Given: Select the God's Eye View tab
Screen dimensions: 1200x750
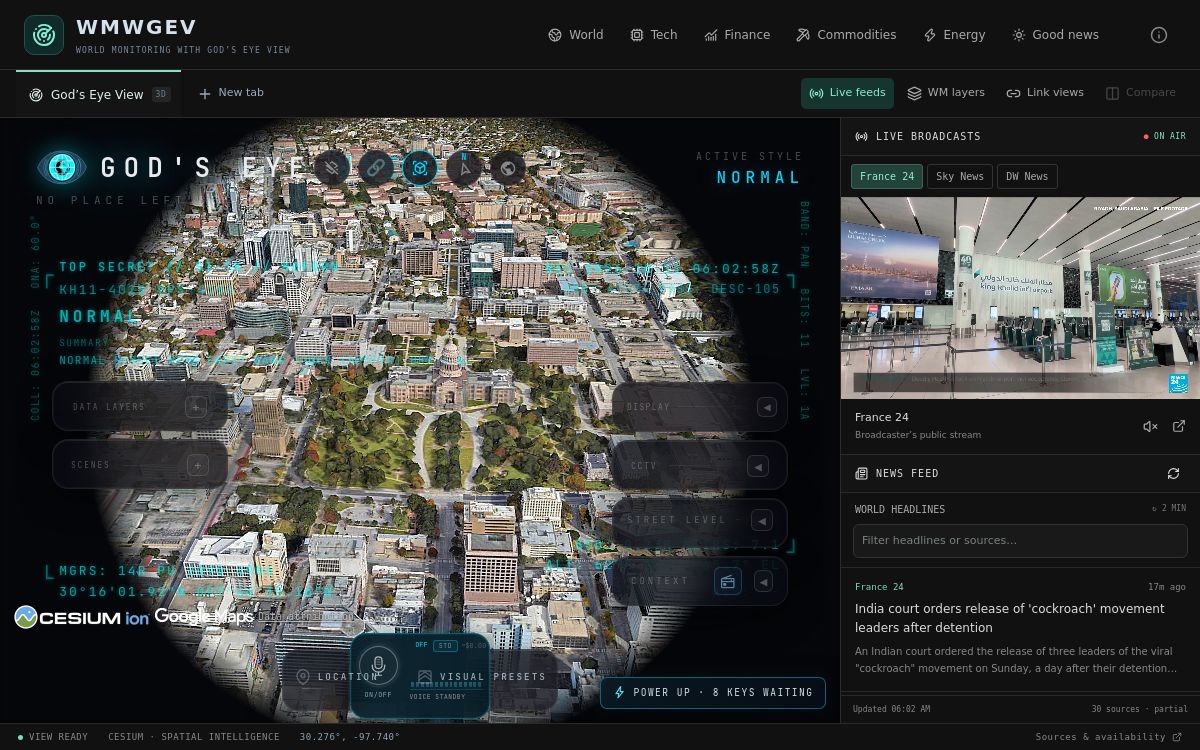Looking at the screenshot, I should click(x=98, y=95).
